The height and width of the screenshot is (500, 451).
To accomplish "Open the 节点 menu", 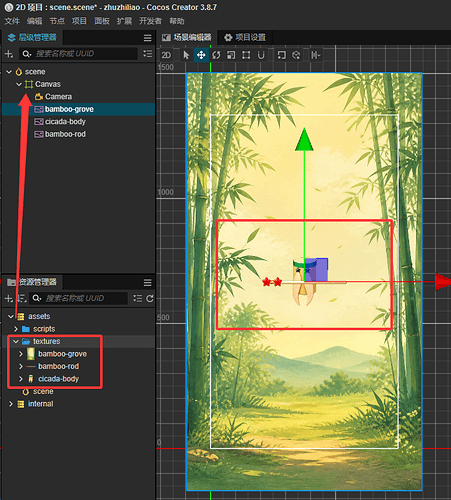I will coord(57,21).
